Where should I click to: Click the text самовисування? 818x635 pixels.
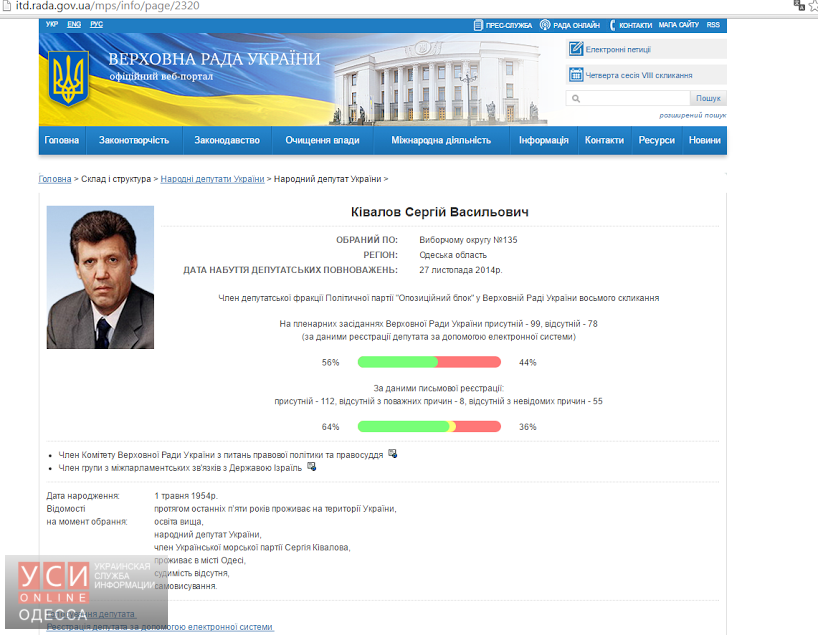(185, 586)
